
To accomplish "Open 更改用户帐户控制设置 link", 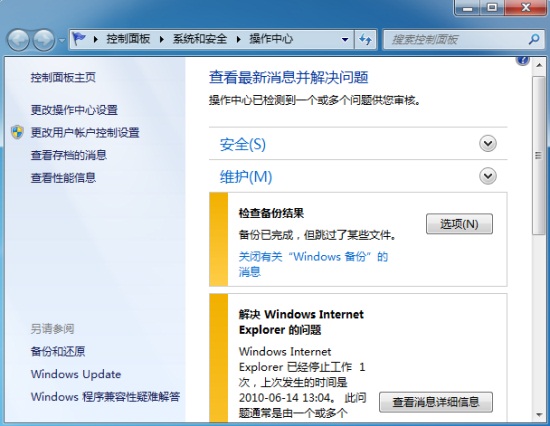I will coord(85,132).
